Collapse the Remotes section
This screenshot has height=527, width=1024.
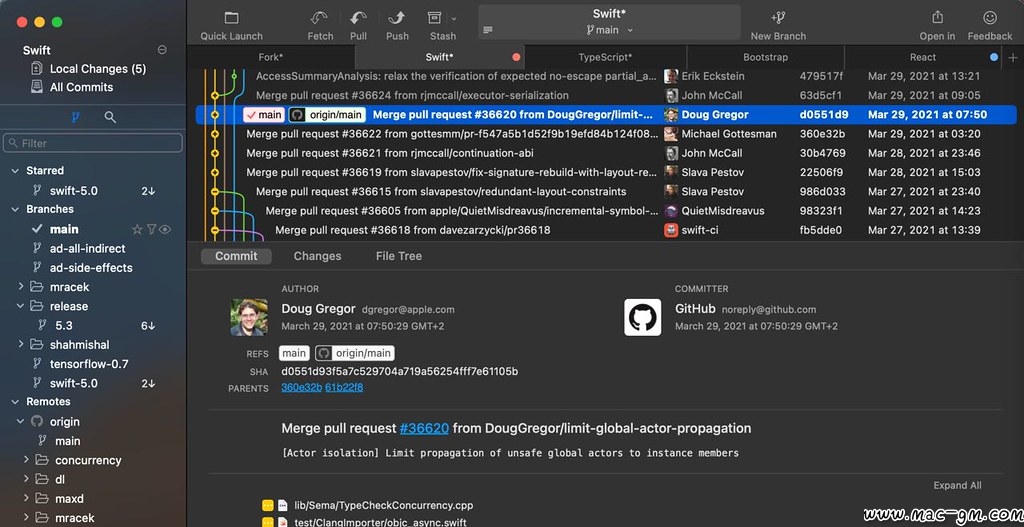[15, 402]
